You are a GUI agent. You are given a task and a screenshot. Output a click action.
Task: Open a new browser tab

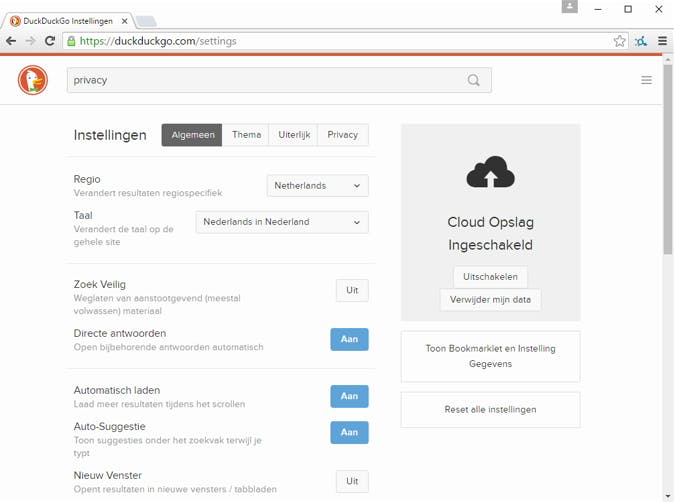click(x=146, y=21)
